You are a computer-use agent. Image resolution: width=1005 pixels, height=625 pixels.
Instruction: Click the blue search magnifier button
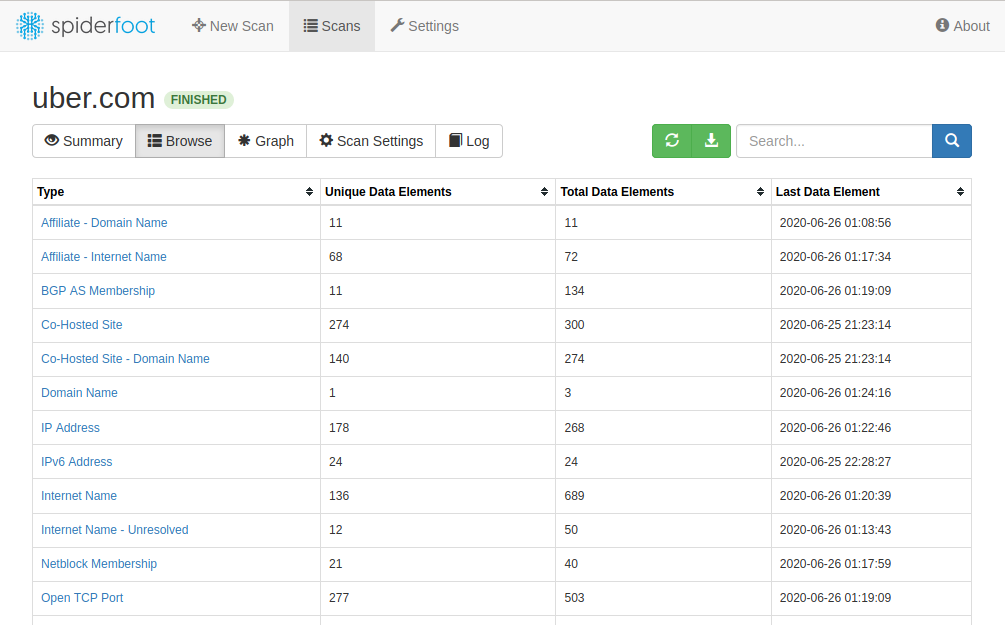[x=952, y=141]
